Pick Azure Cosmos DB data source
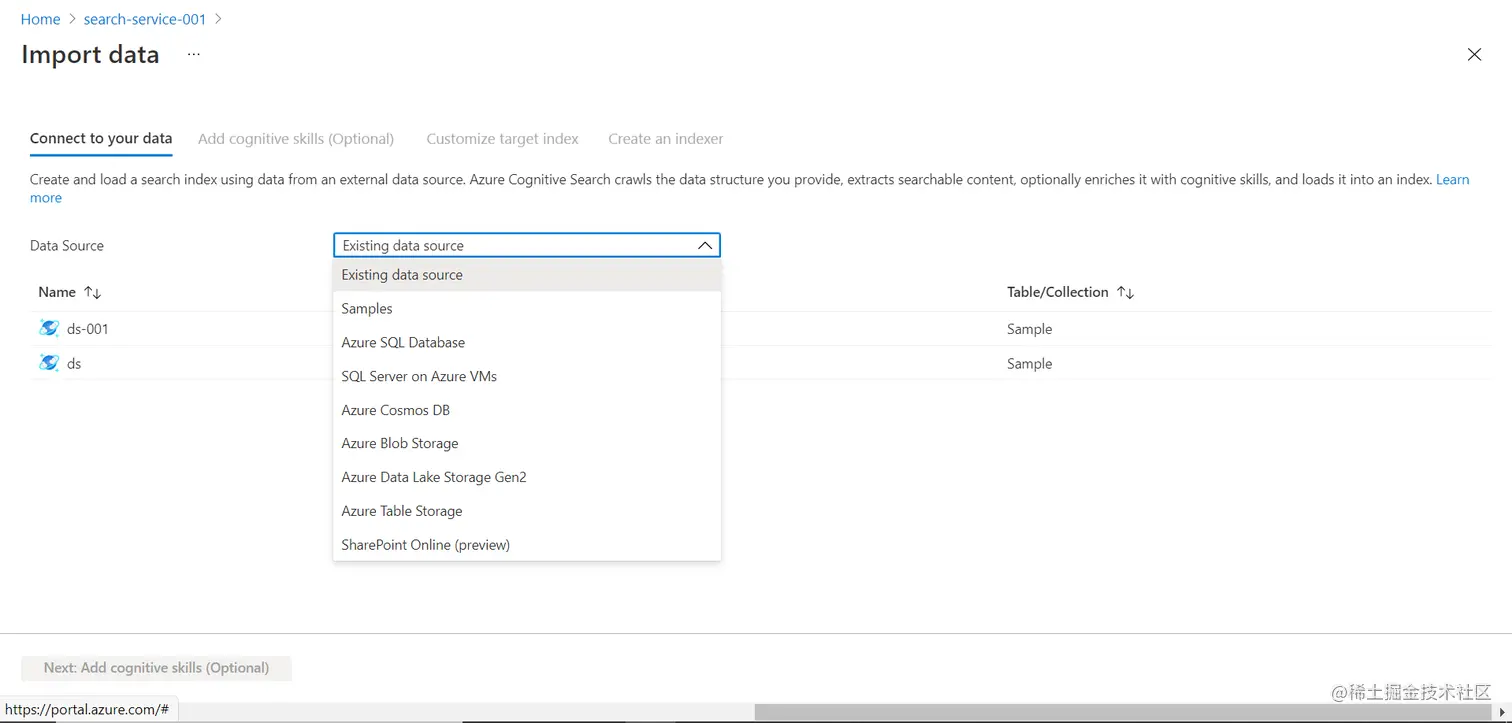 (527, 410)
